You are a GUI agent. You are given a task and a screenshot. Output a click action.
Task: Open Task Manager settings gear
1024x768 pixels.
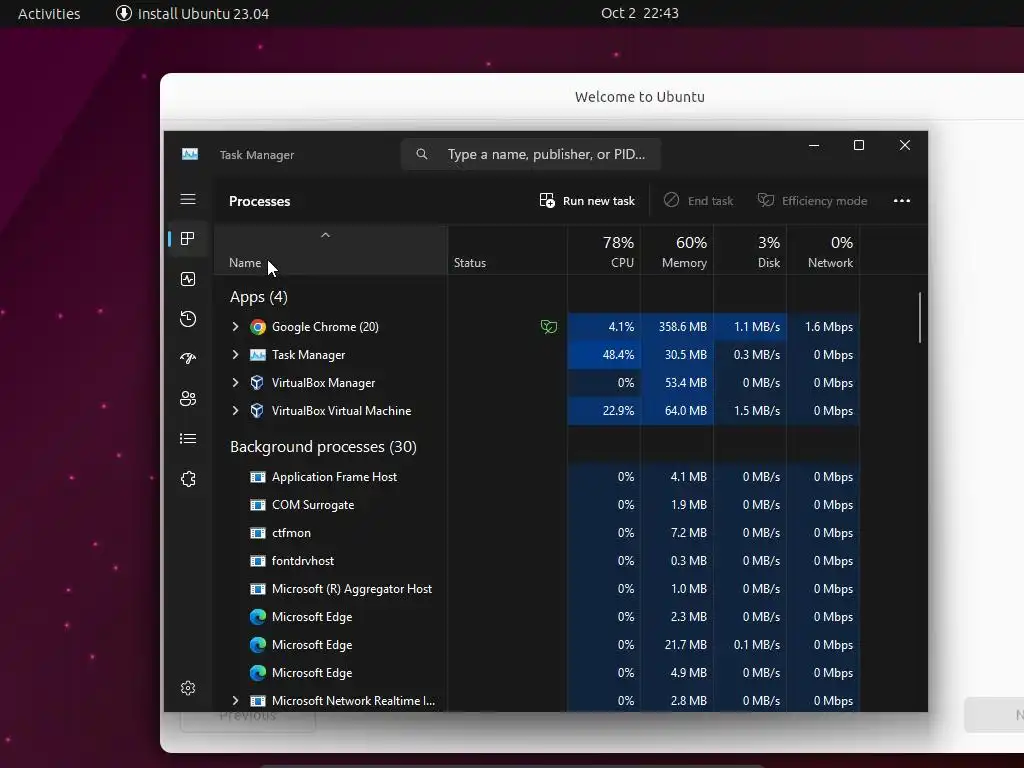click(188, 688)
